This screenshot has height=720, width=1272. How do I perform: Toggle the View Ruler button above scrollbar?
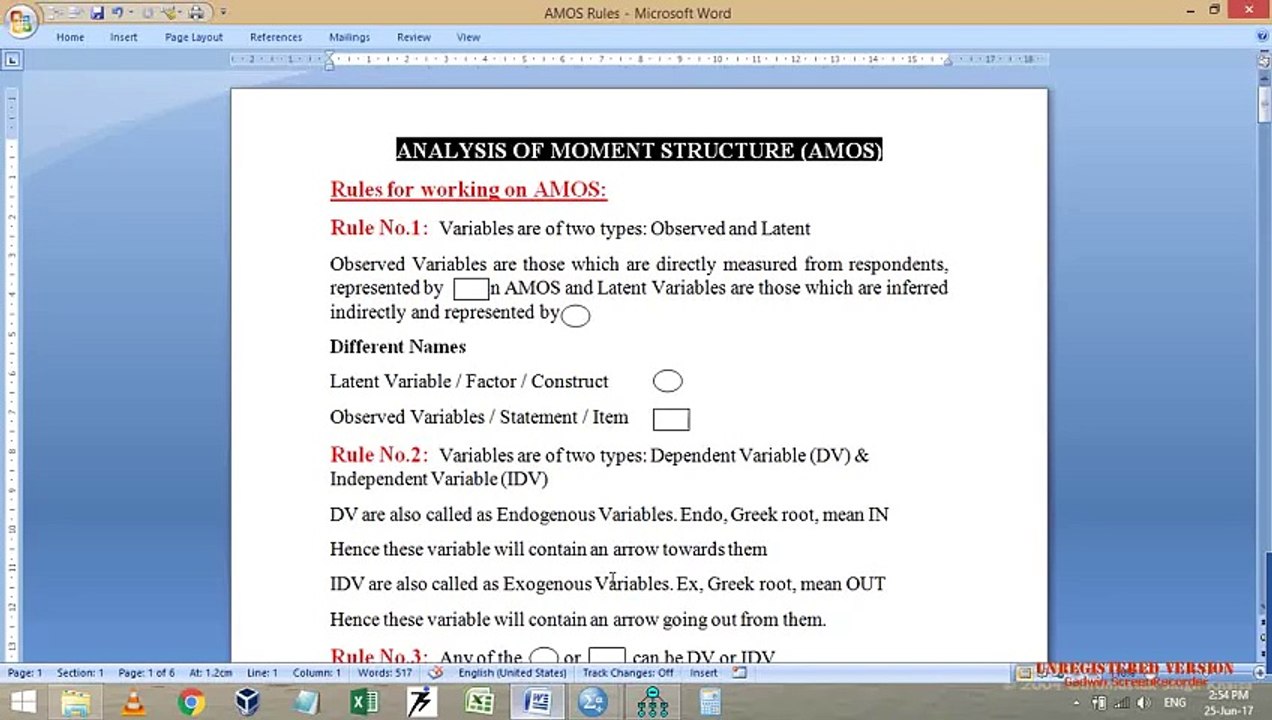coord(1263,60)
